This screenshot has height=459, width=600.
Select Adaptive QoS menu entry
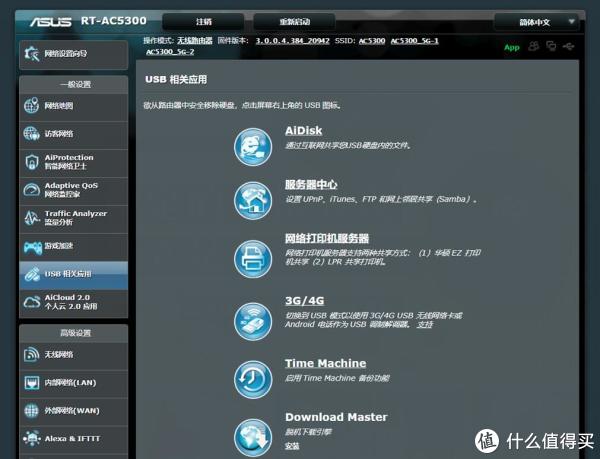point(73,190)
